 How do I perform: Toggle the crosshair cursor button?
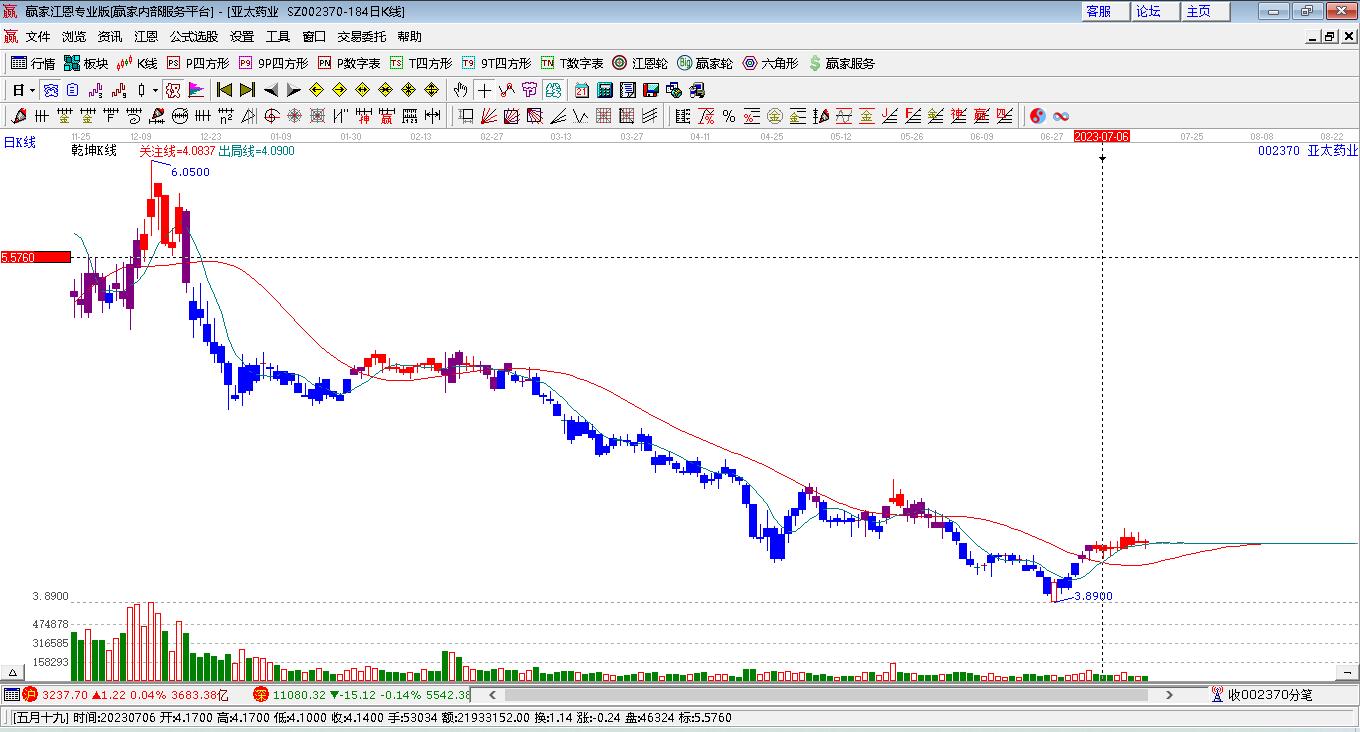coord(484,90)
